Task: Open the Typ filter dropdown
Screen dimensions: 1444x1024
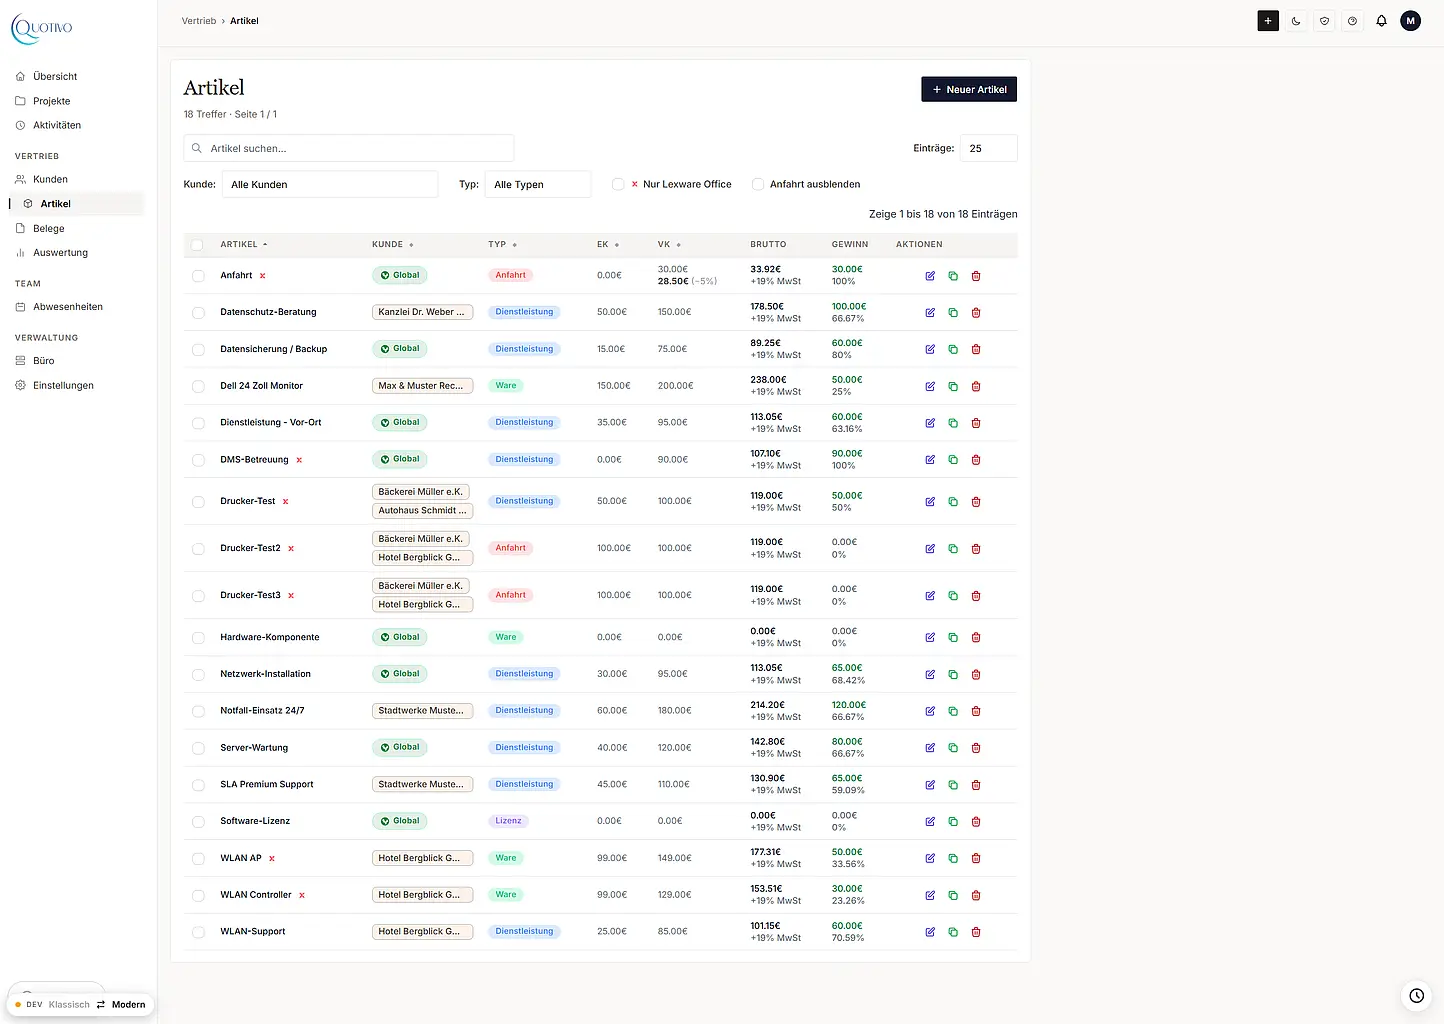Action: tap(538, 184)
